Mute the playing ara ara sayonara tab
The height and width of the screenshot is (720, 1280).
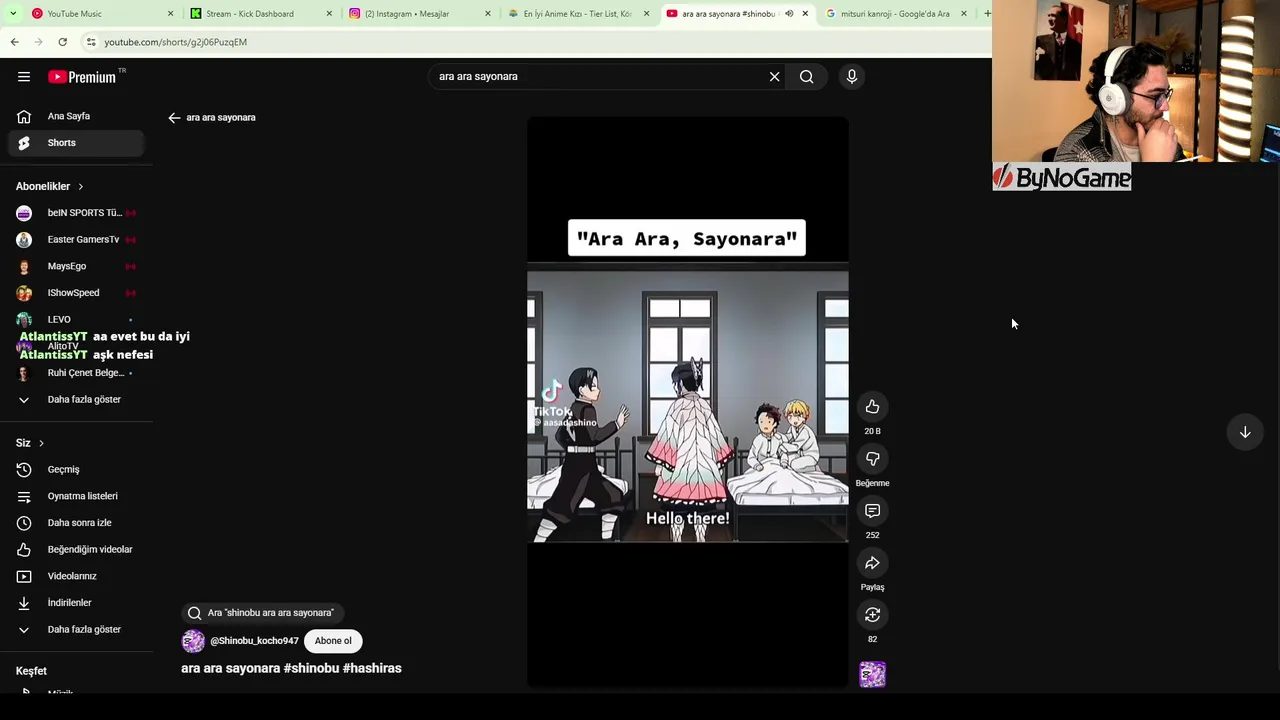tap(789, 14)
